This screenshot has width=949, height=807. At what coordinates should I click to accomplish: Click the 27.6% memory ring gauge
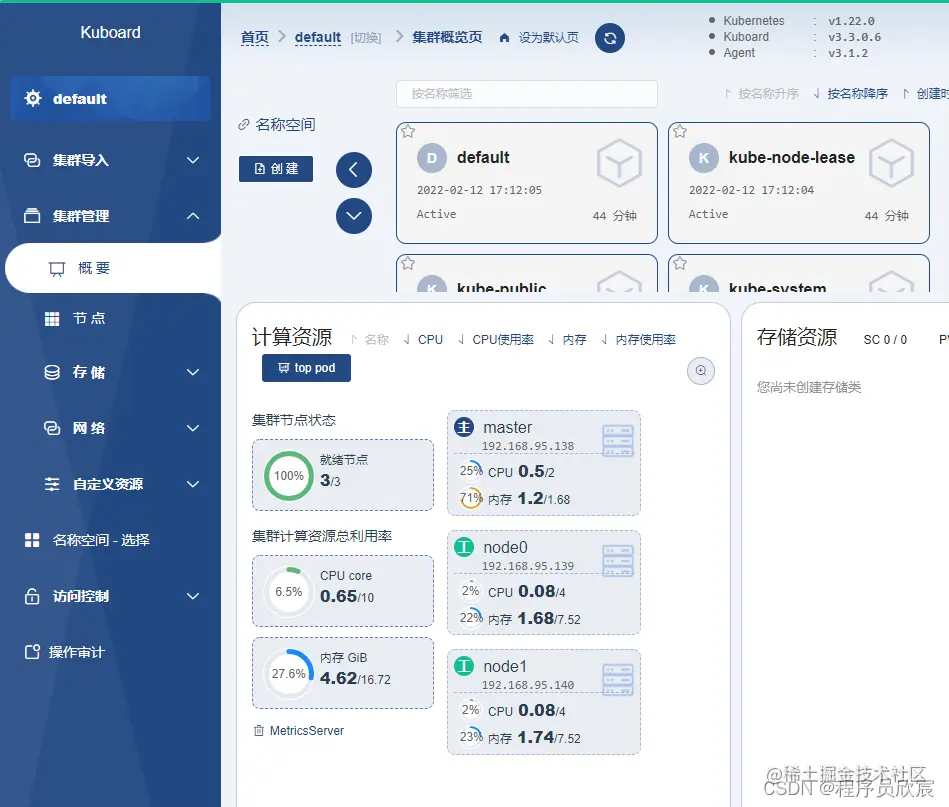click(x=289, y=674)
